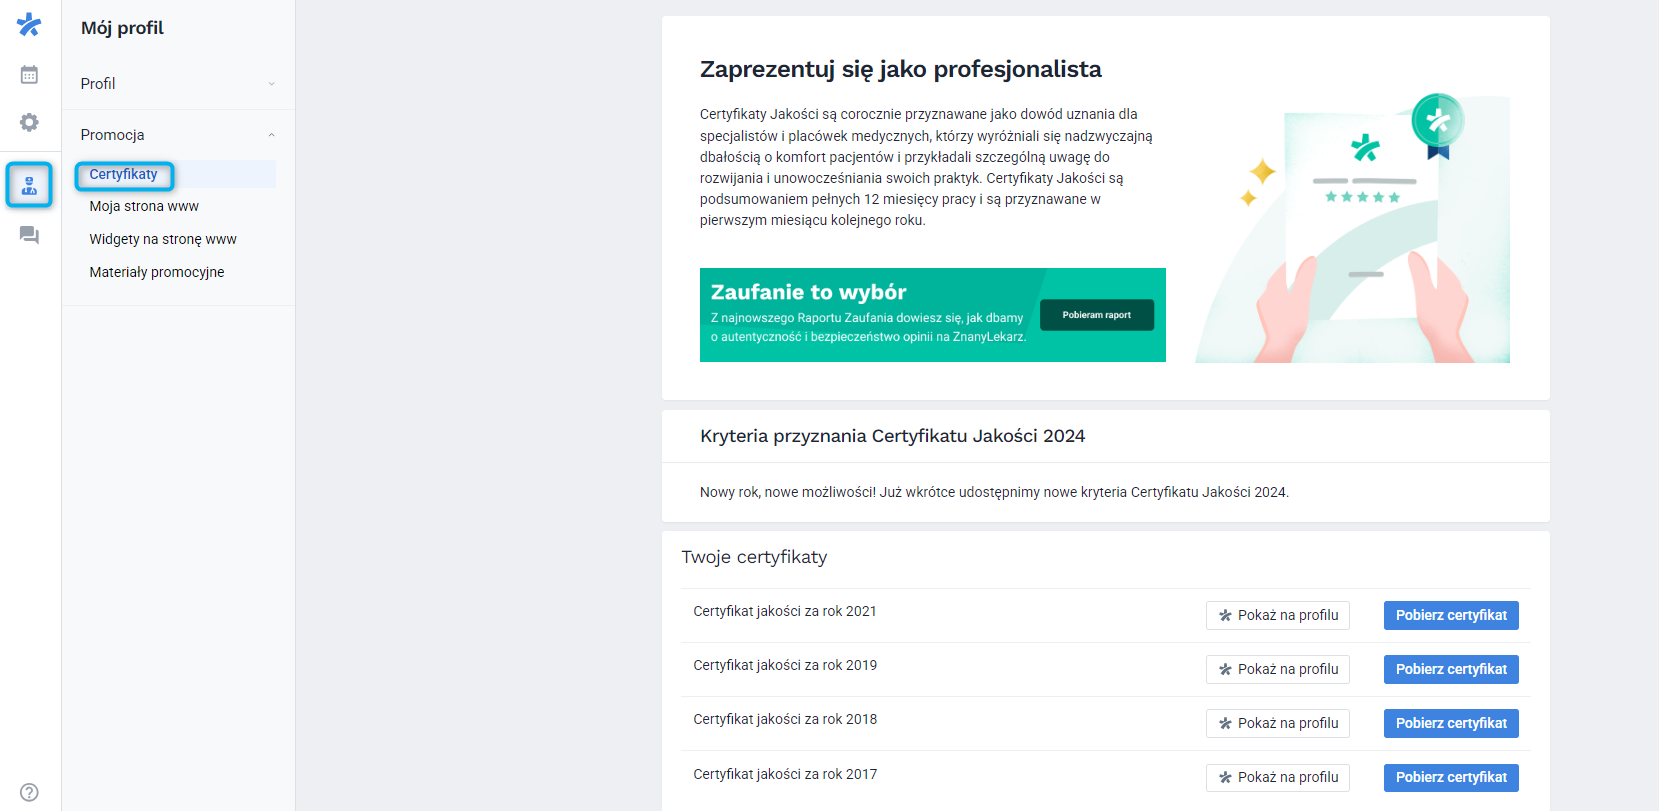Click the ZnanyLekarz logo icon
The image size is (1659, 811).
29,24
